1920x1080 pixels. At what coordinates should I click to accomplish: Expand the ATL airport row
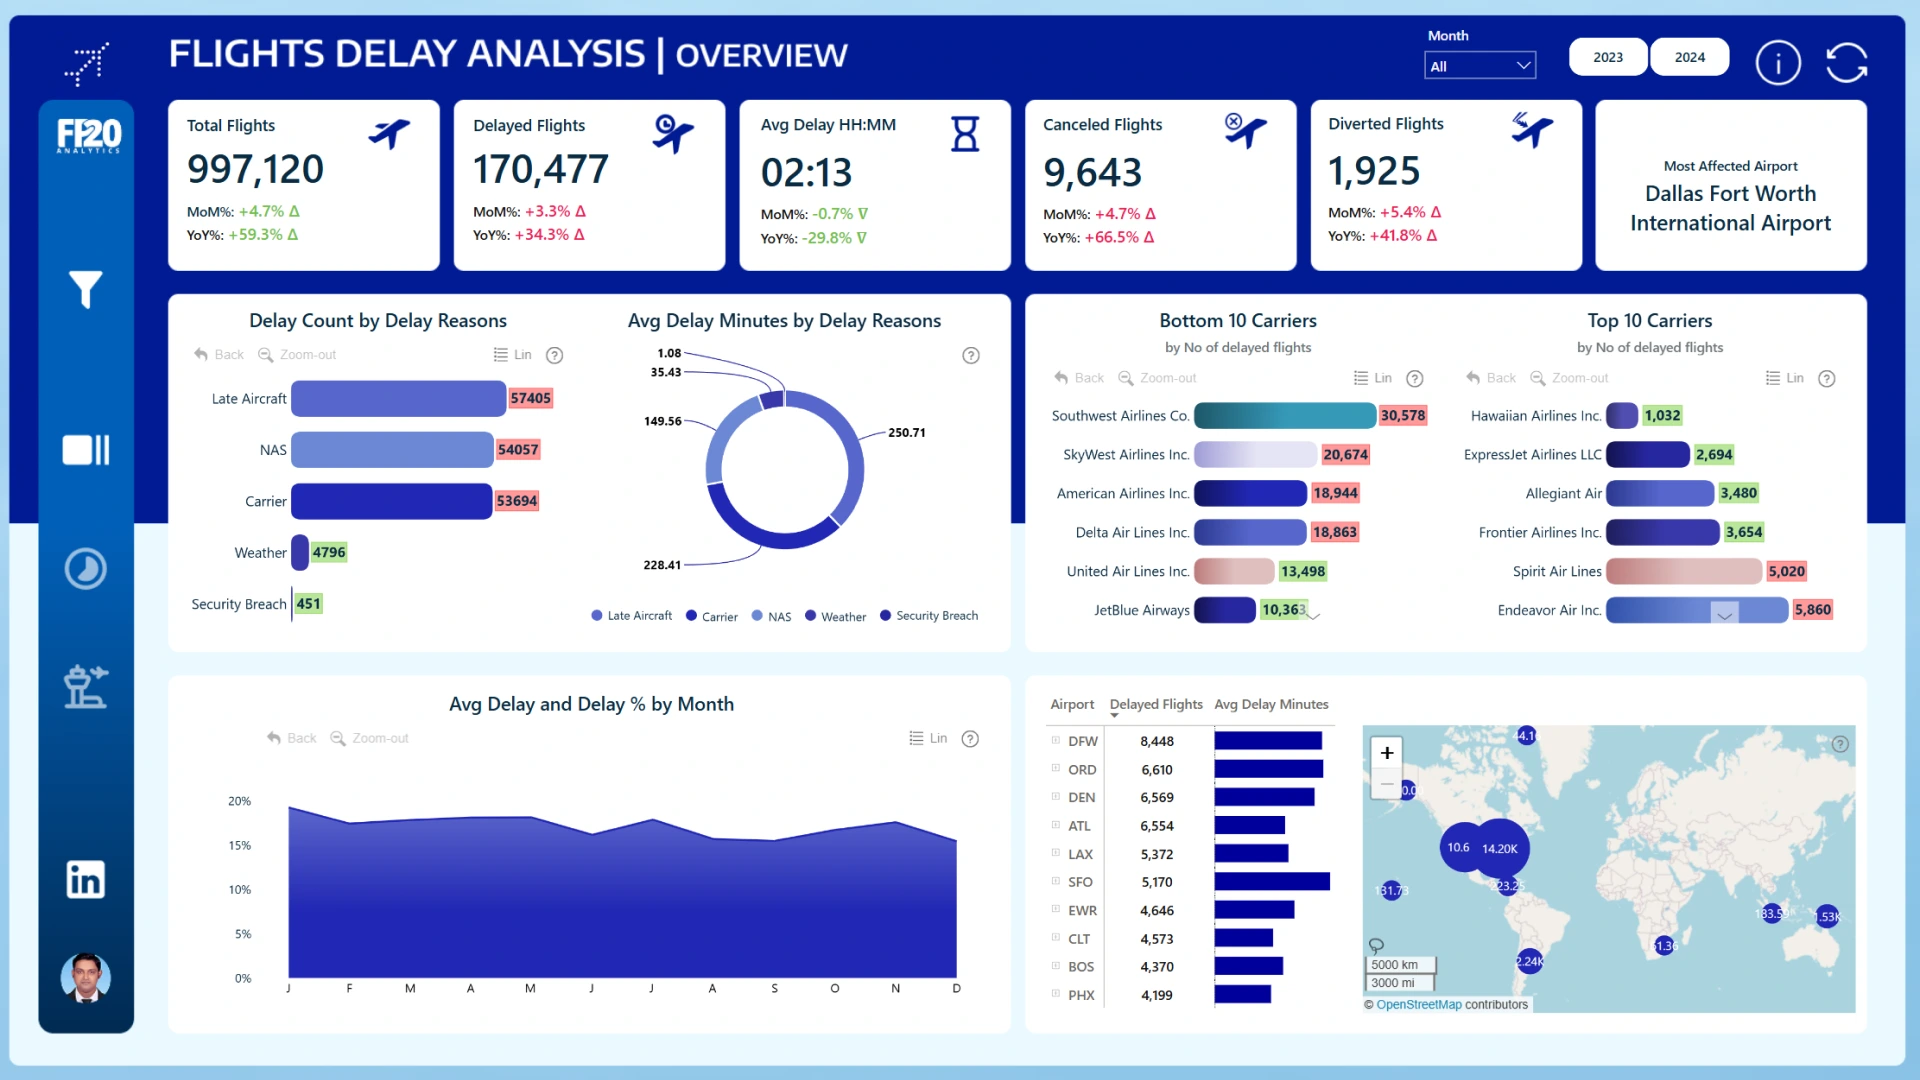point(1055,825)
